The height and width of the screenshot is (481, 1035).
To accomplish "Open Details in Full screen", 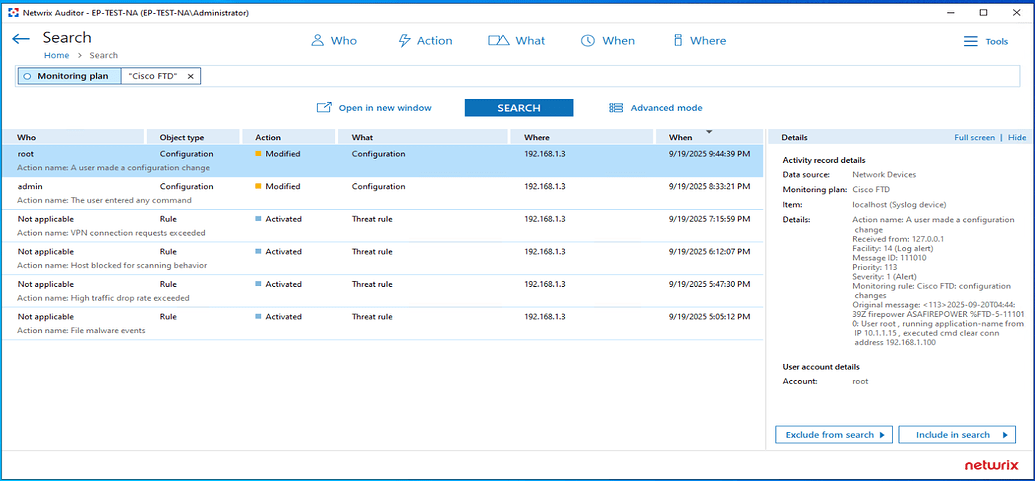I will point(974,137).
